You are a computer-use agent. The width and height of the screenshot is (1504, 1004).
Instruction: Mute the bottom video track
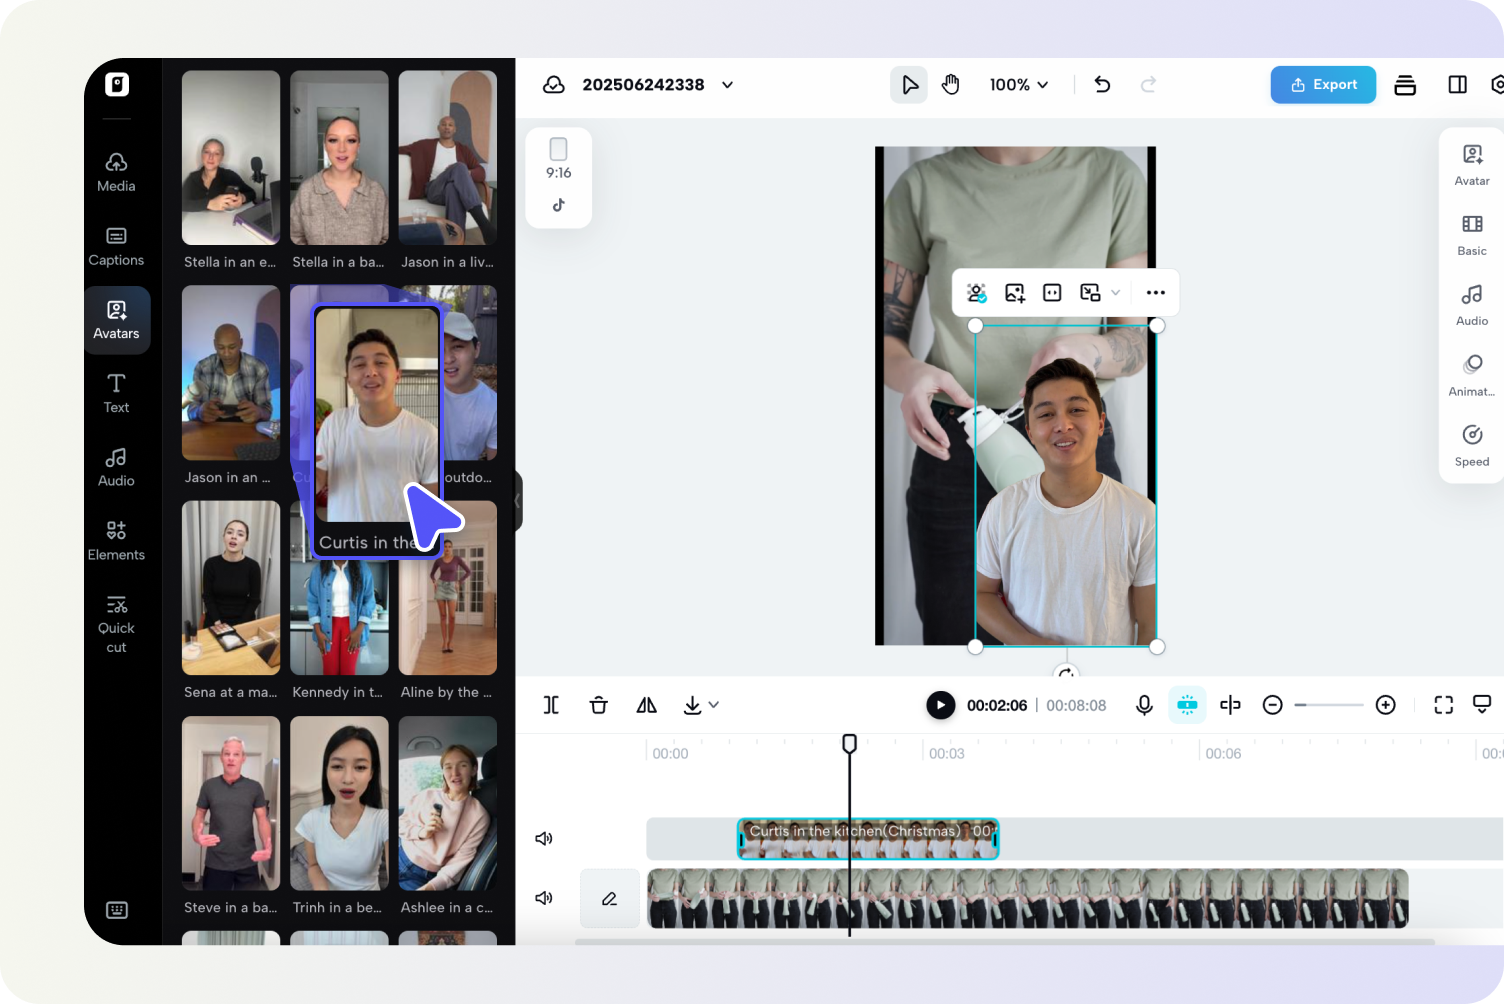544,897
